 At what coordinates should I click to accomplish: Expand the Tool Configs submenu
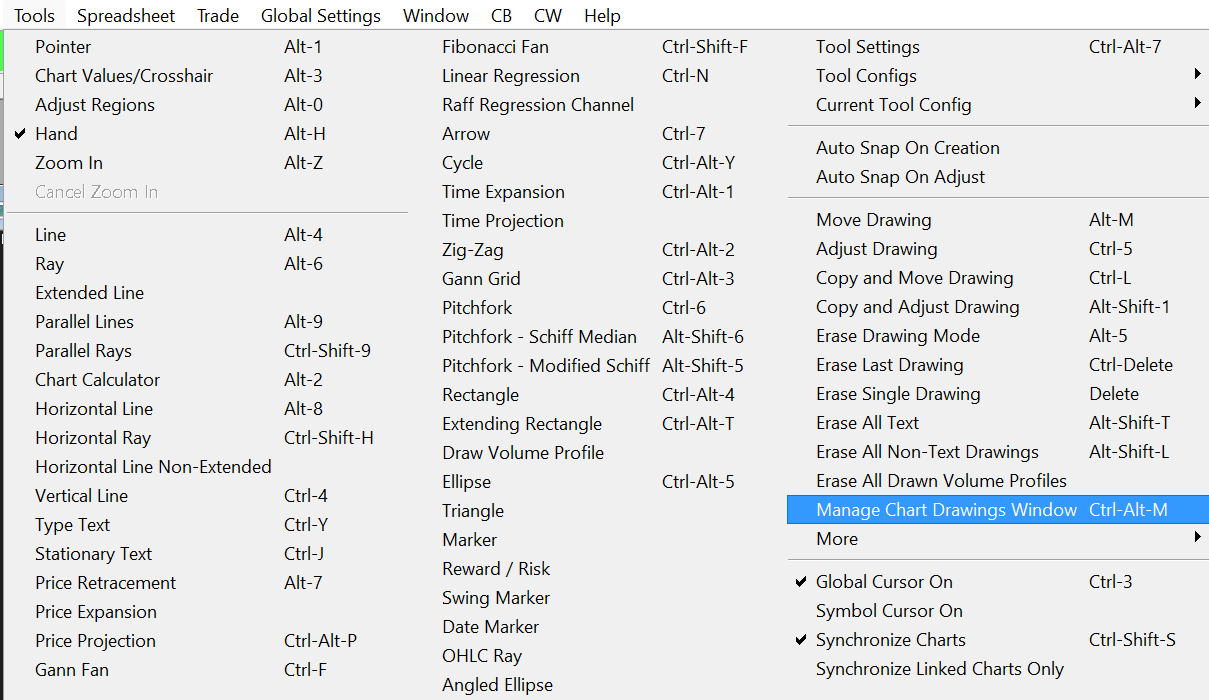[x=866, y=76]
